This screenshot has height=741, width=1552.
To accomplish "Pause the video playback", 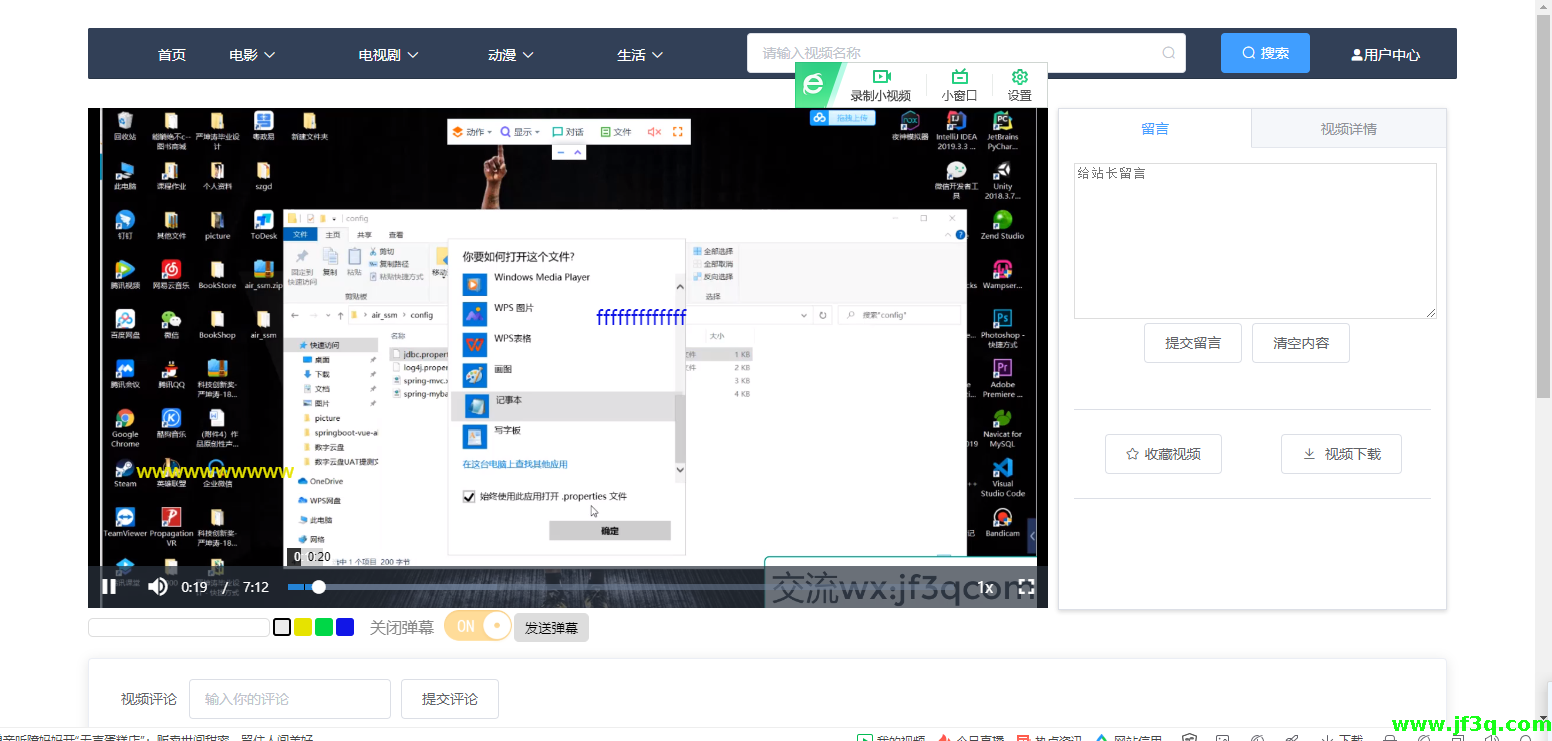I will coord(109,587).
